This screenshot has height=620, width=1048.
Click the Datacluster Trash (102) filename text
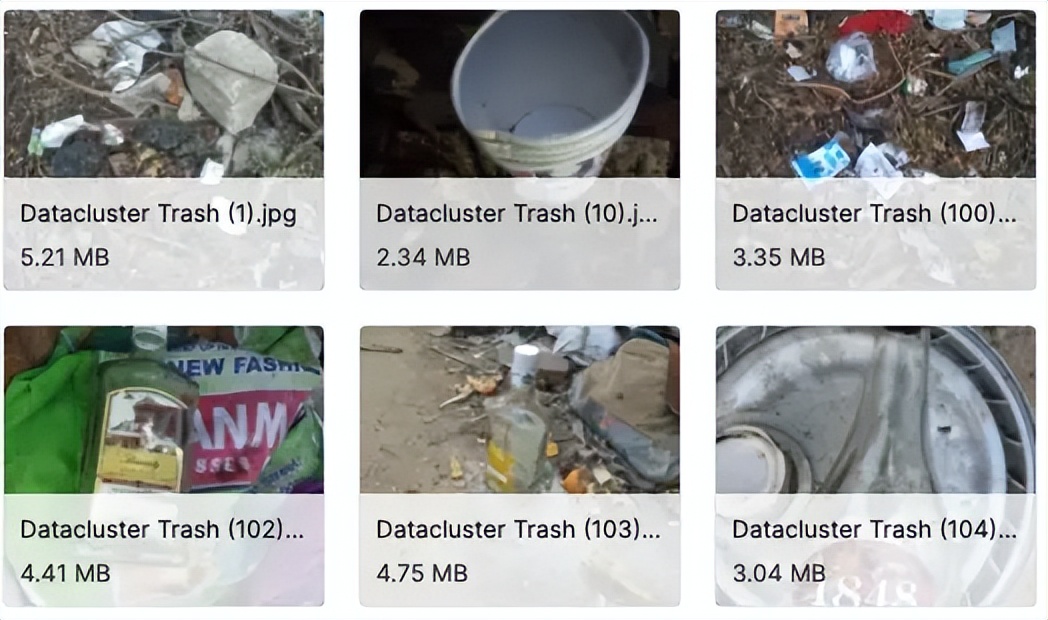pyautogui.click(x=162, y=529)
